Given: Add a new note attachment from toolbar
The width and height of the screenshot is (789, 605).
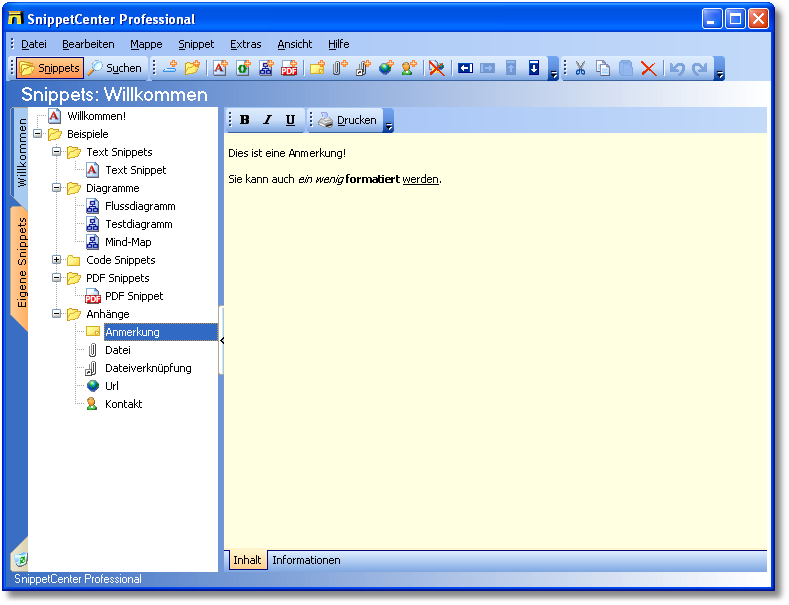Looking at the screenshot, I should tap(317, 67).
